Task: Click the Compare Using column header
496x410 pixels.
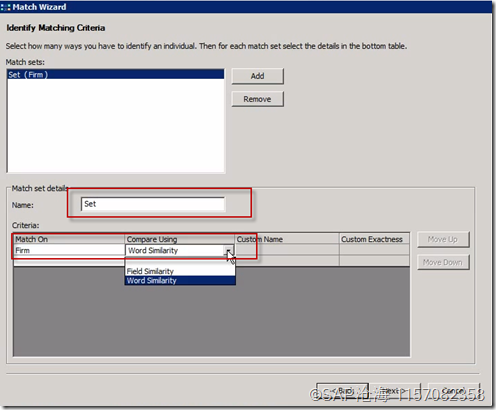Action: [x=180, y=239]
